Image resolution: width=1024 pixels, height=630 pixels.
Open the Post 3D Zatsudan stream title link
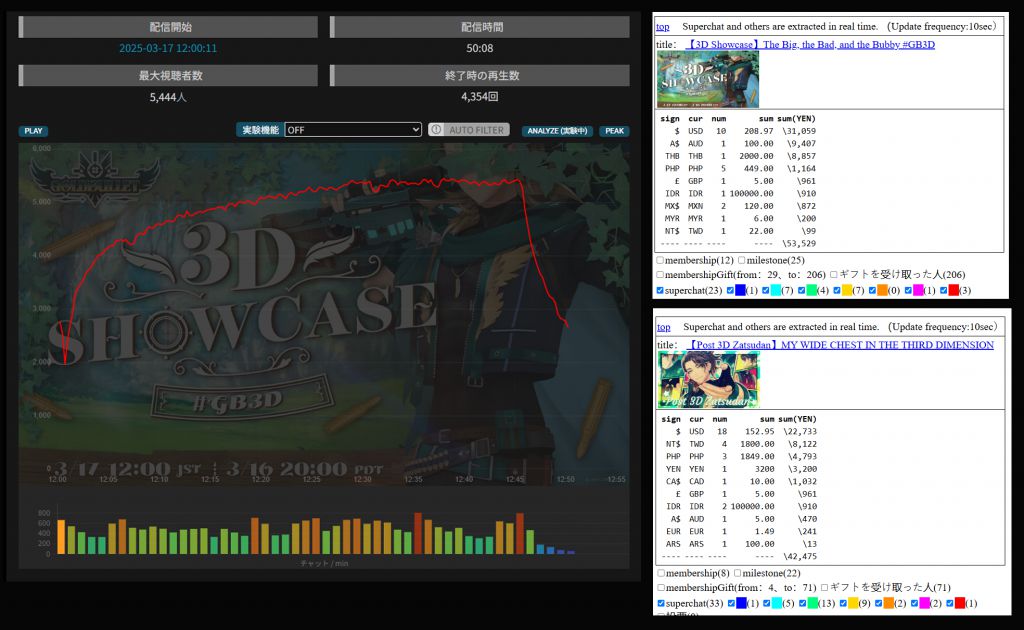point(841,345)
